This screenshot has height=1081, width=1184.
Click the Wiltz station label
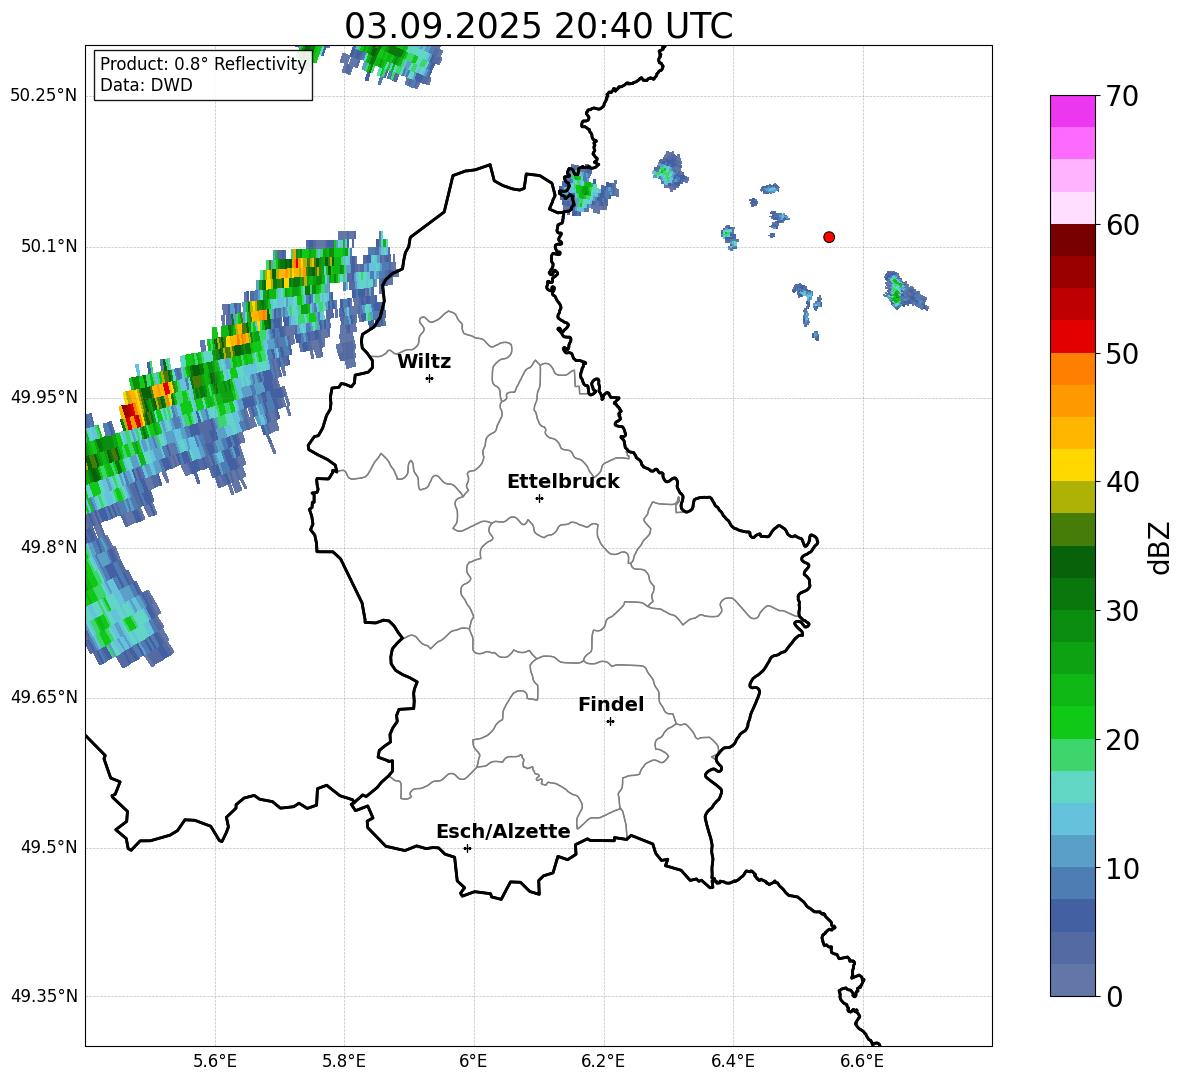[424, 362]
